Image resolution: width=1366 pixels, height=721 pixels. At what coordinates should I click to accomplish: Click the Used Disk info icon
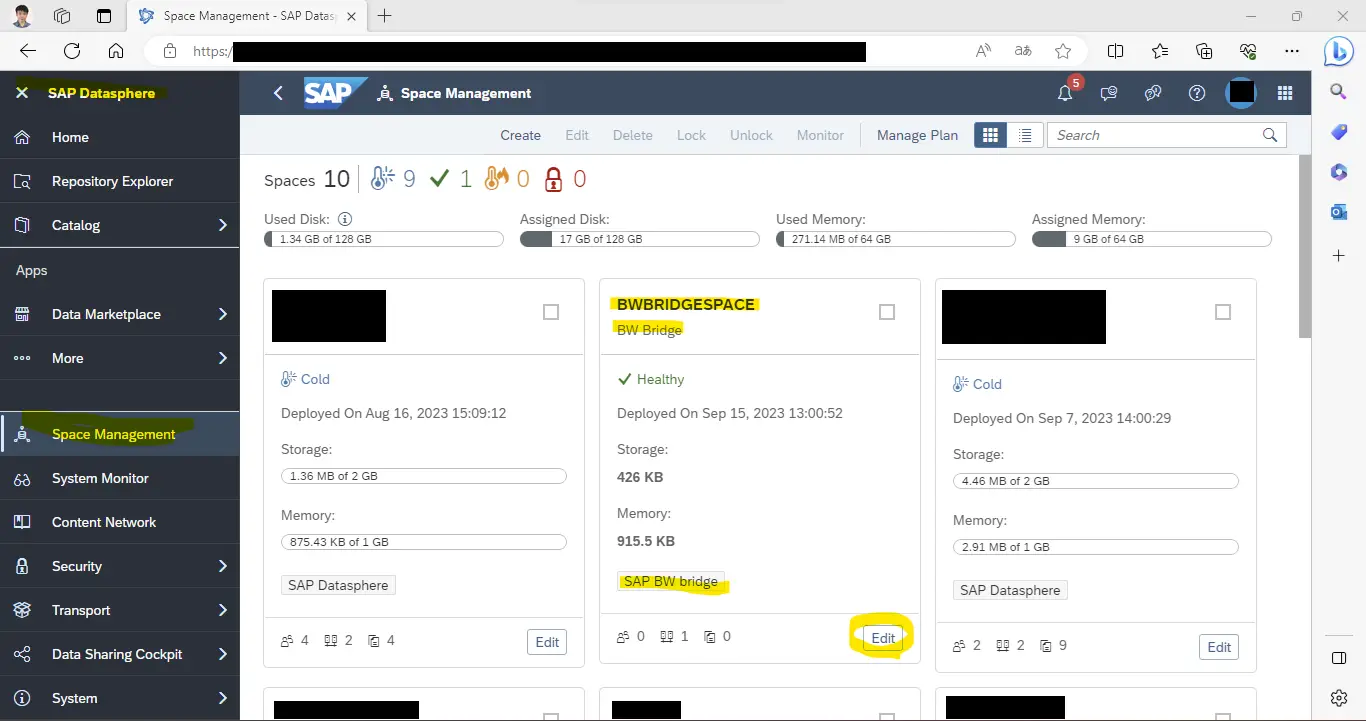pyautogui.click(x=345, y=219)
